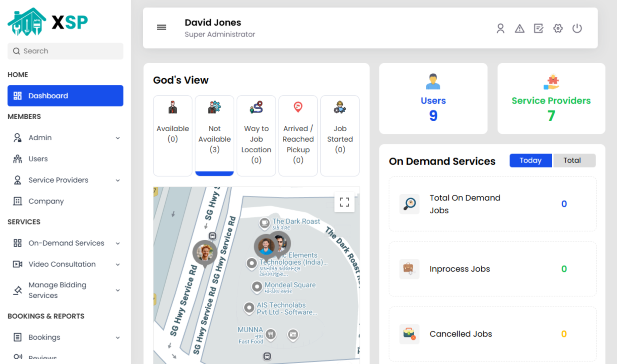Click the Bookings list icon in sidebar
617x364 pixels.
[17, 337]
